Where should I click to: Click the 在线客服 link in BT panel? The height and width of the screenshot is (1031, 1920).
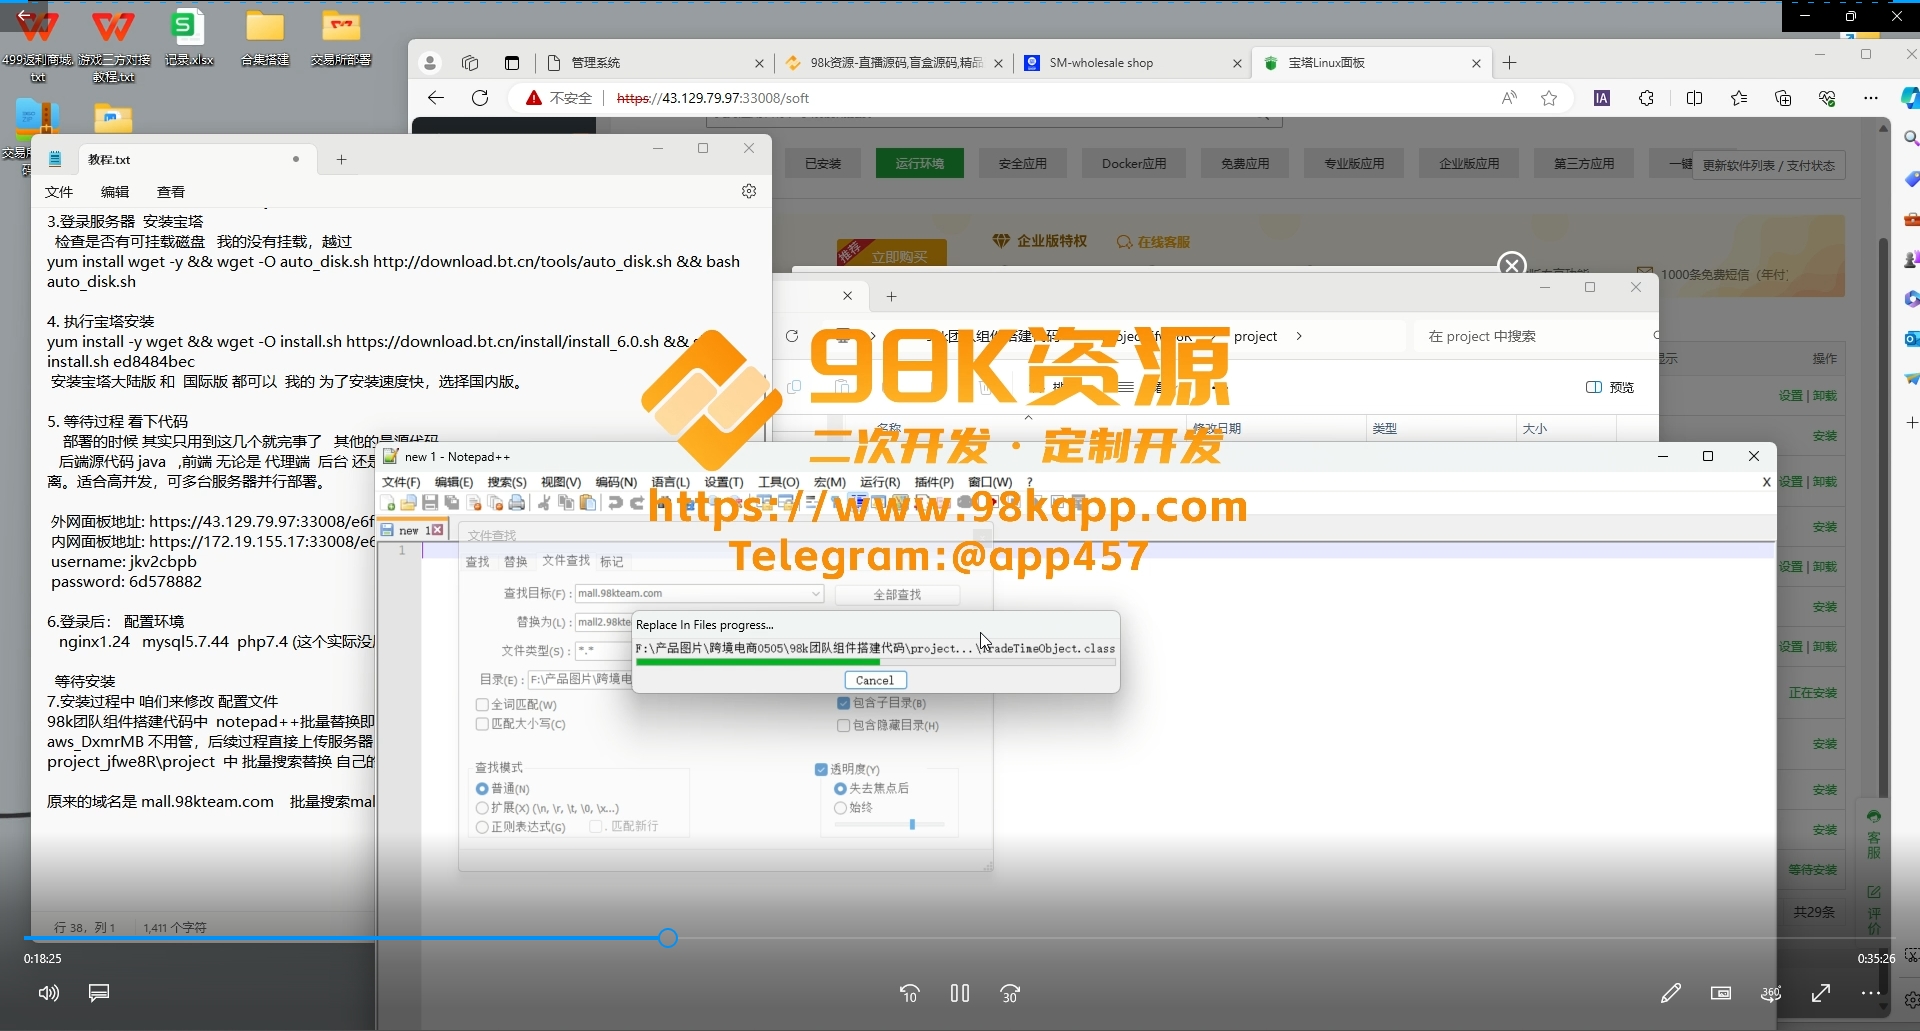tap(1153, 242)
